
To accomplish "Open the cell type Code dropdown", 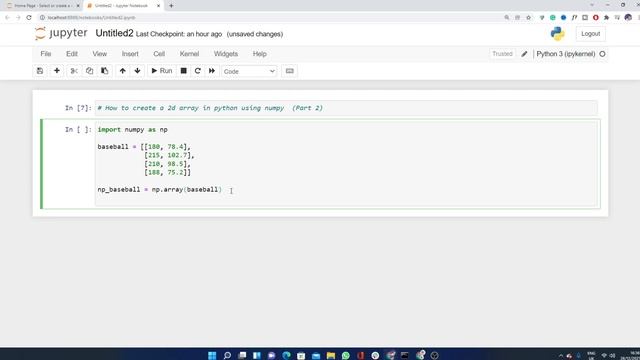I will 249,71.
